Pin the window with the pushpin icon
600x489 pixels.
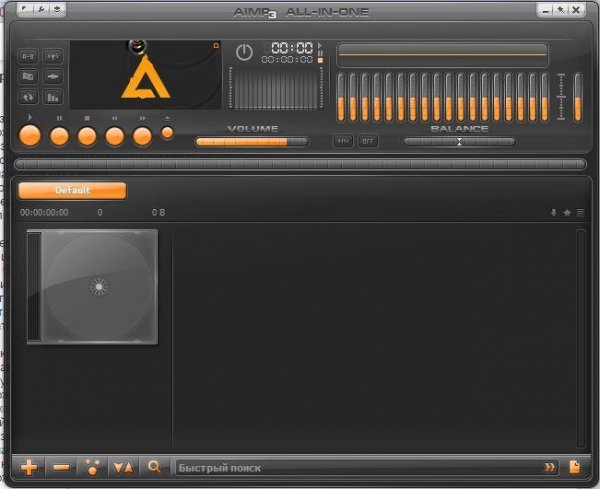tap(561, 10)
